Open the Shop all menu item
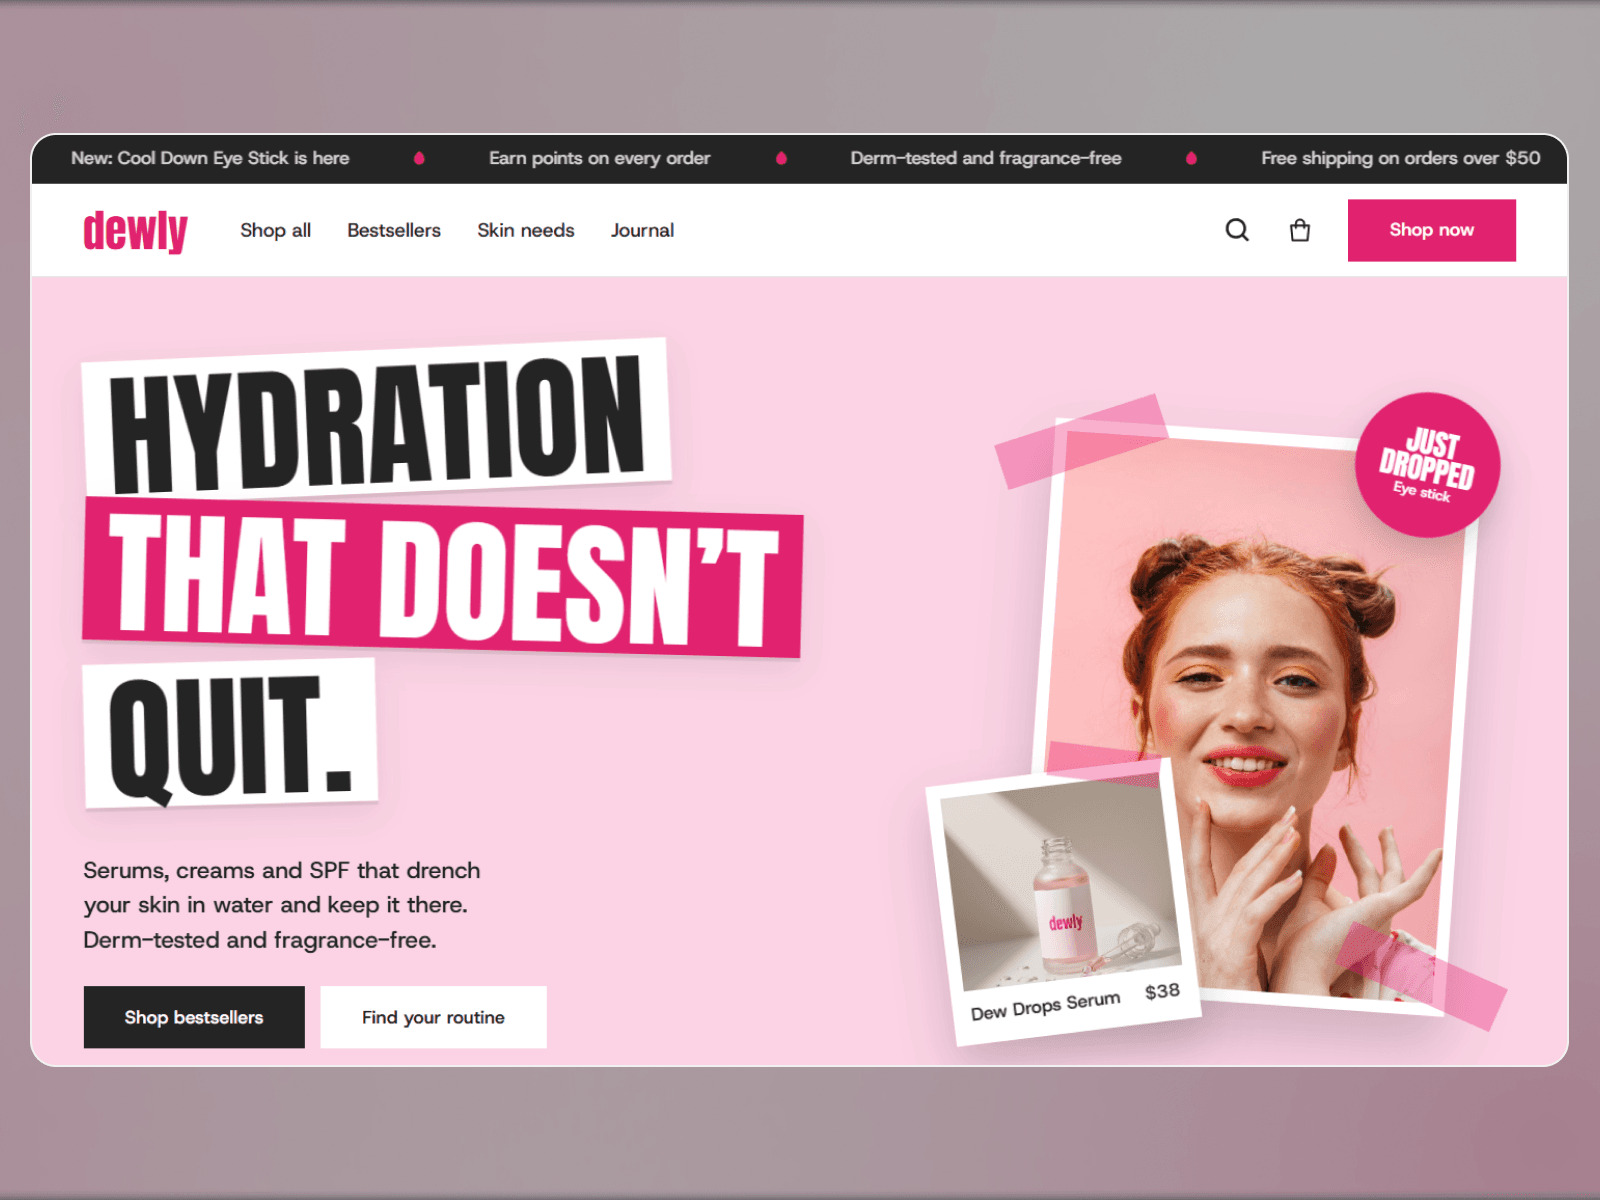Screen dimensions: 1600x1200 coord(275,230)
